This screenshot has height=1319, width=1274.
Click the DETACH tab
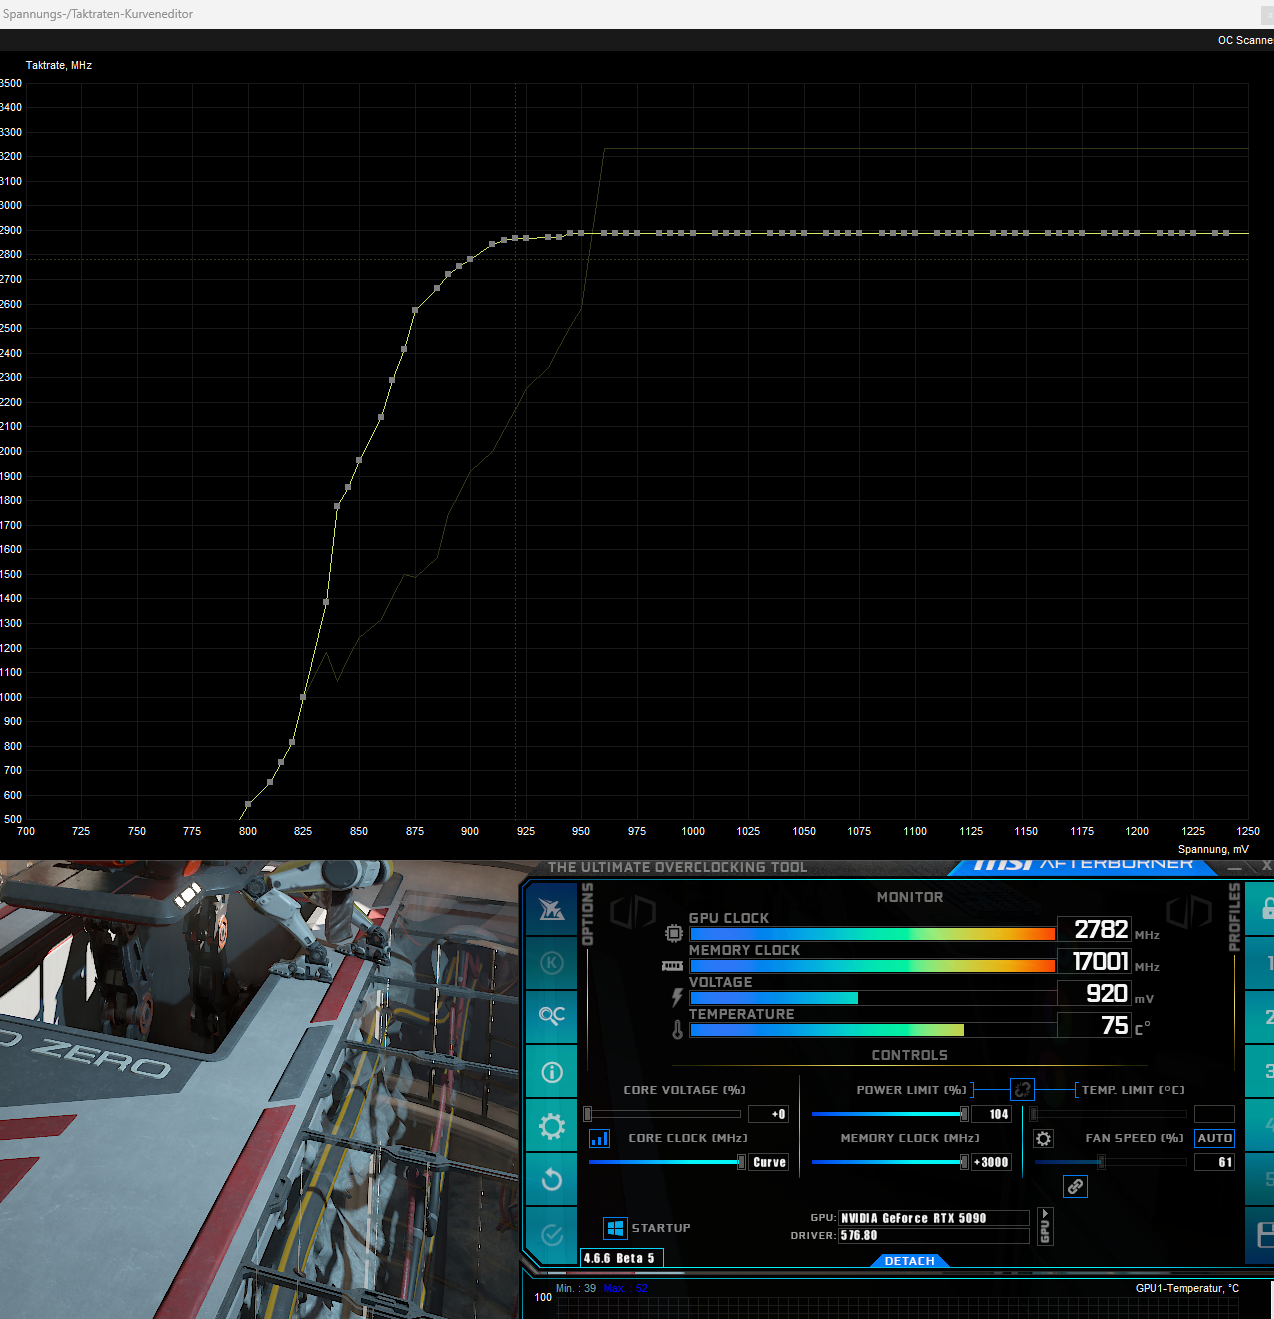pos(909,1261)
